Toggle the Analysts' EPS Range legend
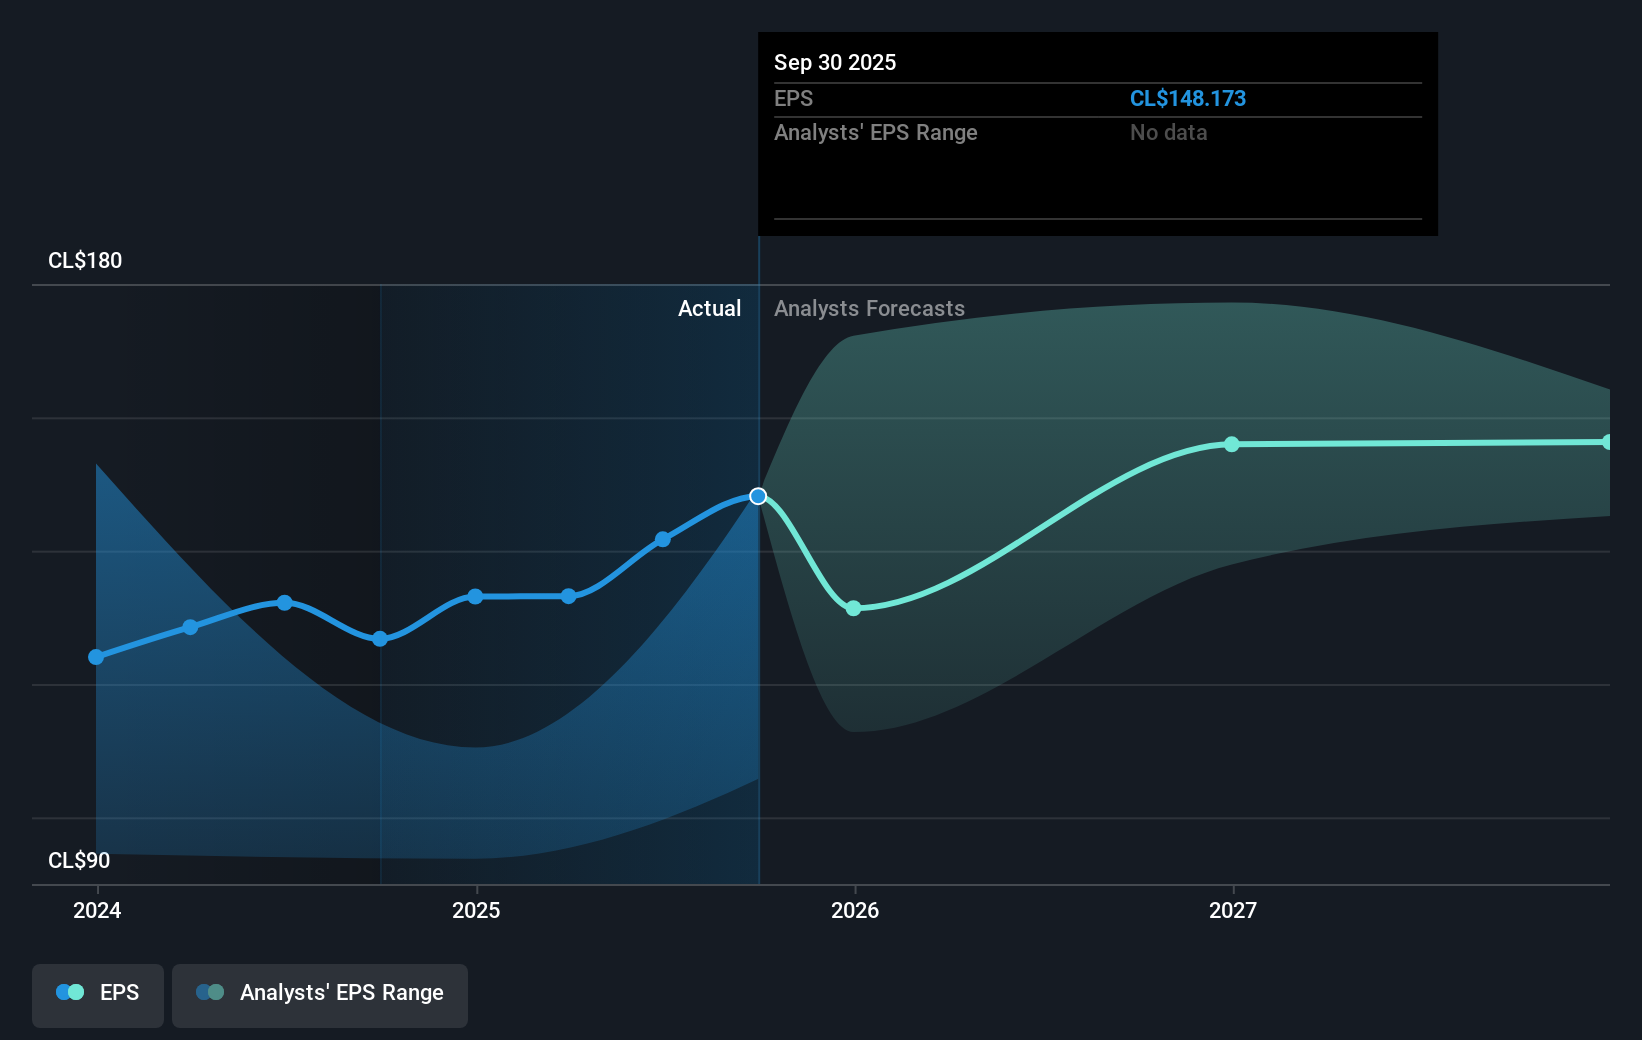Viewport: 1642px width, 1040px height. [x=320, y=995]
